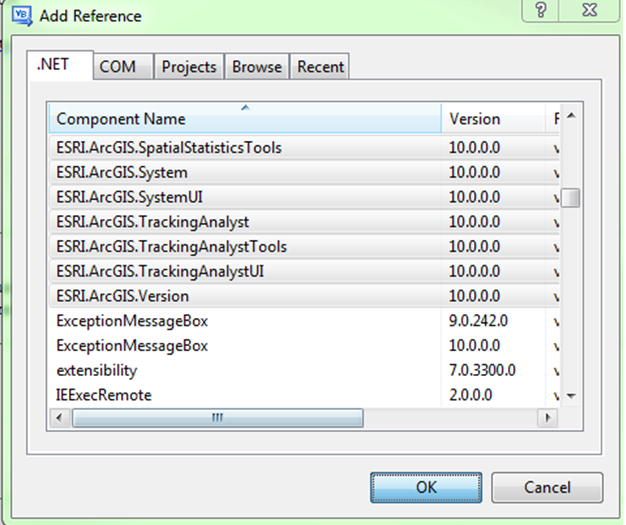Click the help question mark button
This screenshot has width=626, height=525.
tap(541, 10)
